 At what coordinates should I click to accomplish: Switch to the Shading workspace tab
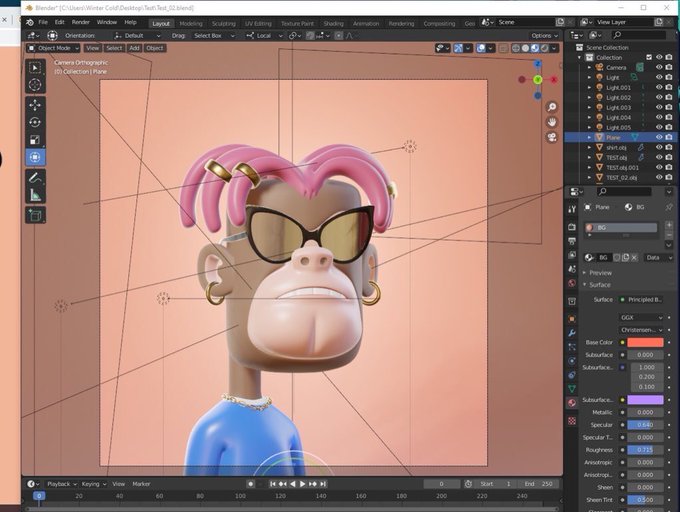333,23
